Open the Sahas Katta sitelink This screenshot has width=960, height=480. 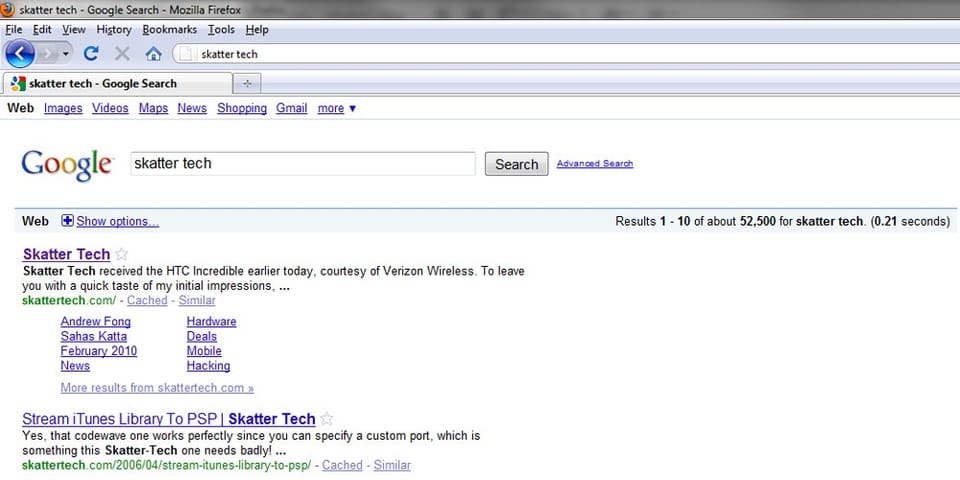pos(94,336)
